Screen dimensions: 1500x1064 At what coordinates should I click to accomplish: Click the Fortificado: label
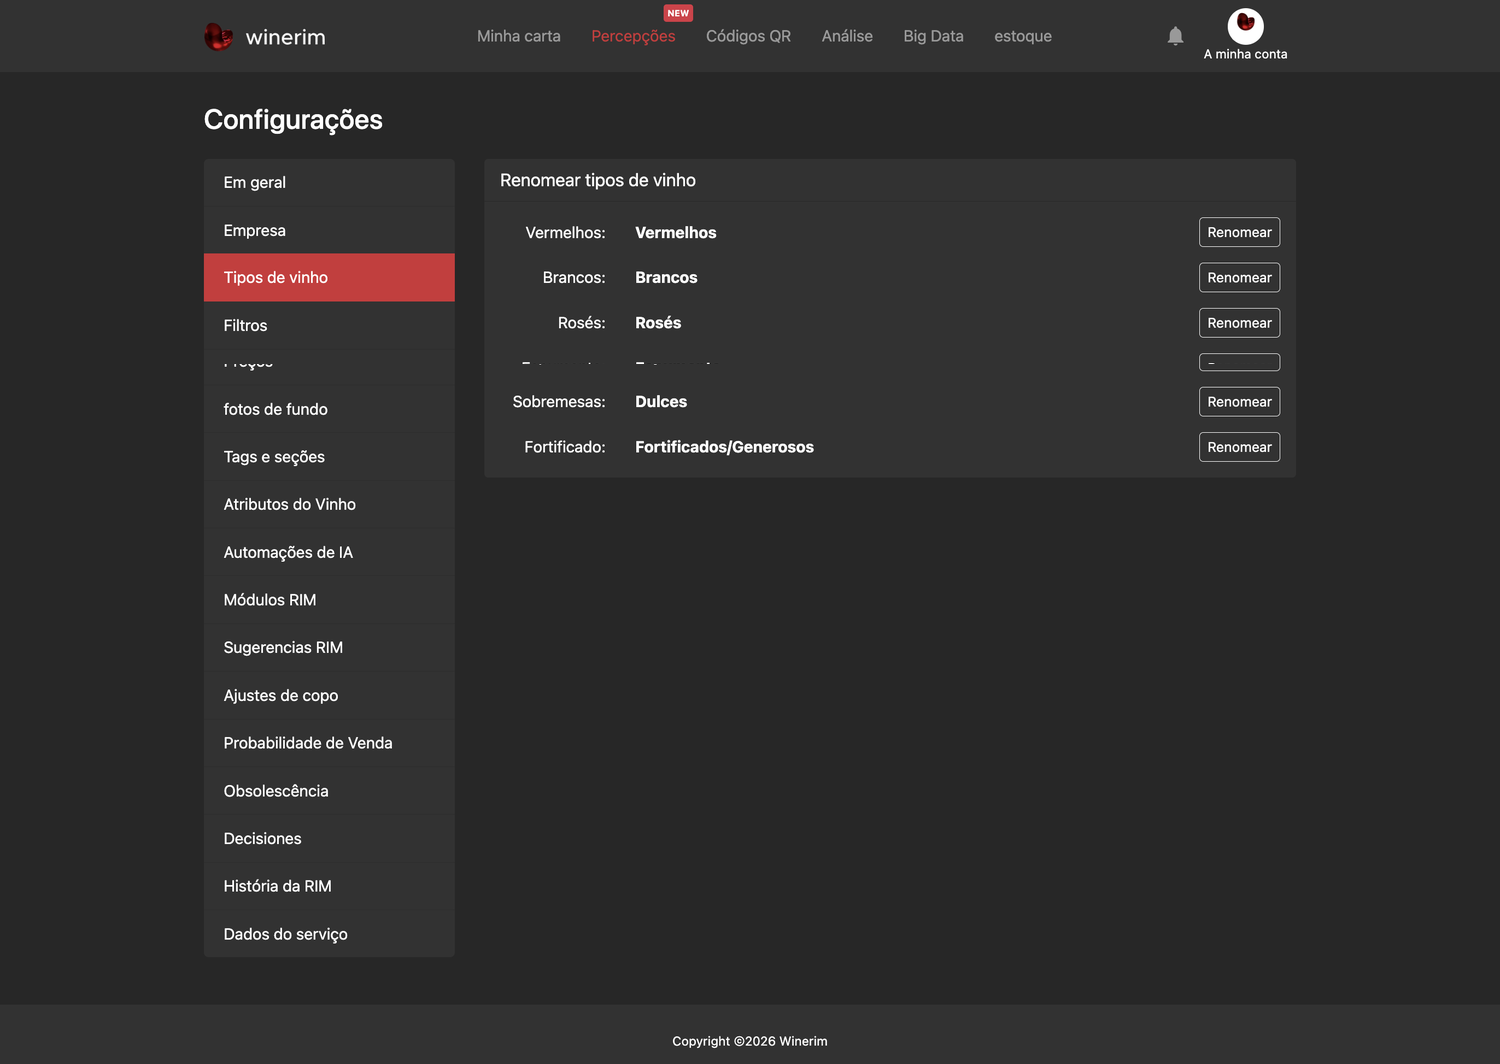click(x=565, y=447)
